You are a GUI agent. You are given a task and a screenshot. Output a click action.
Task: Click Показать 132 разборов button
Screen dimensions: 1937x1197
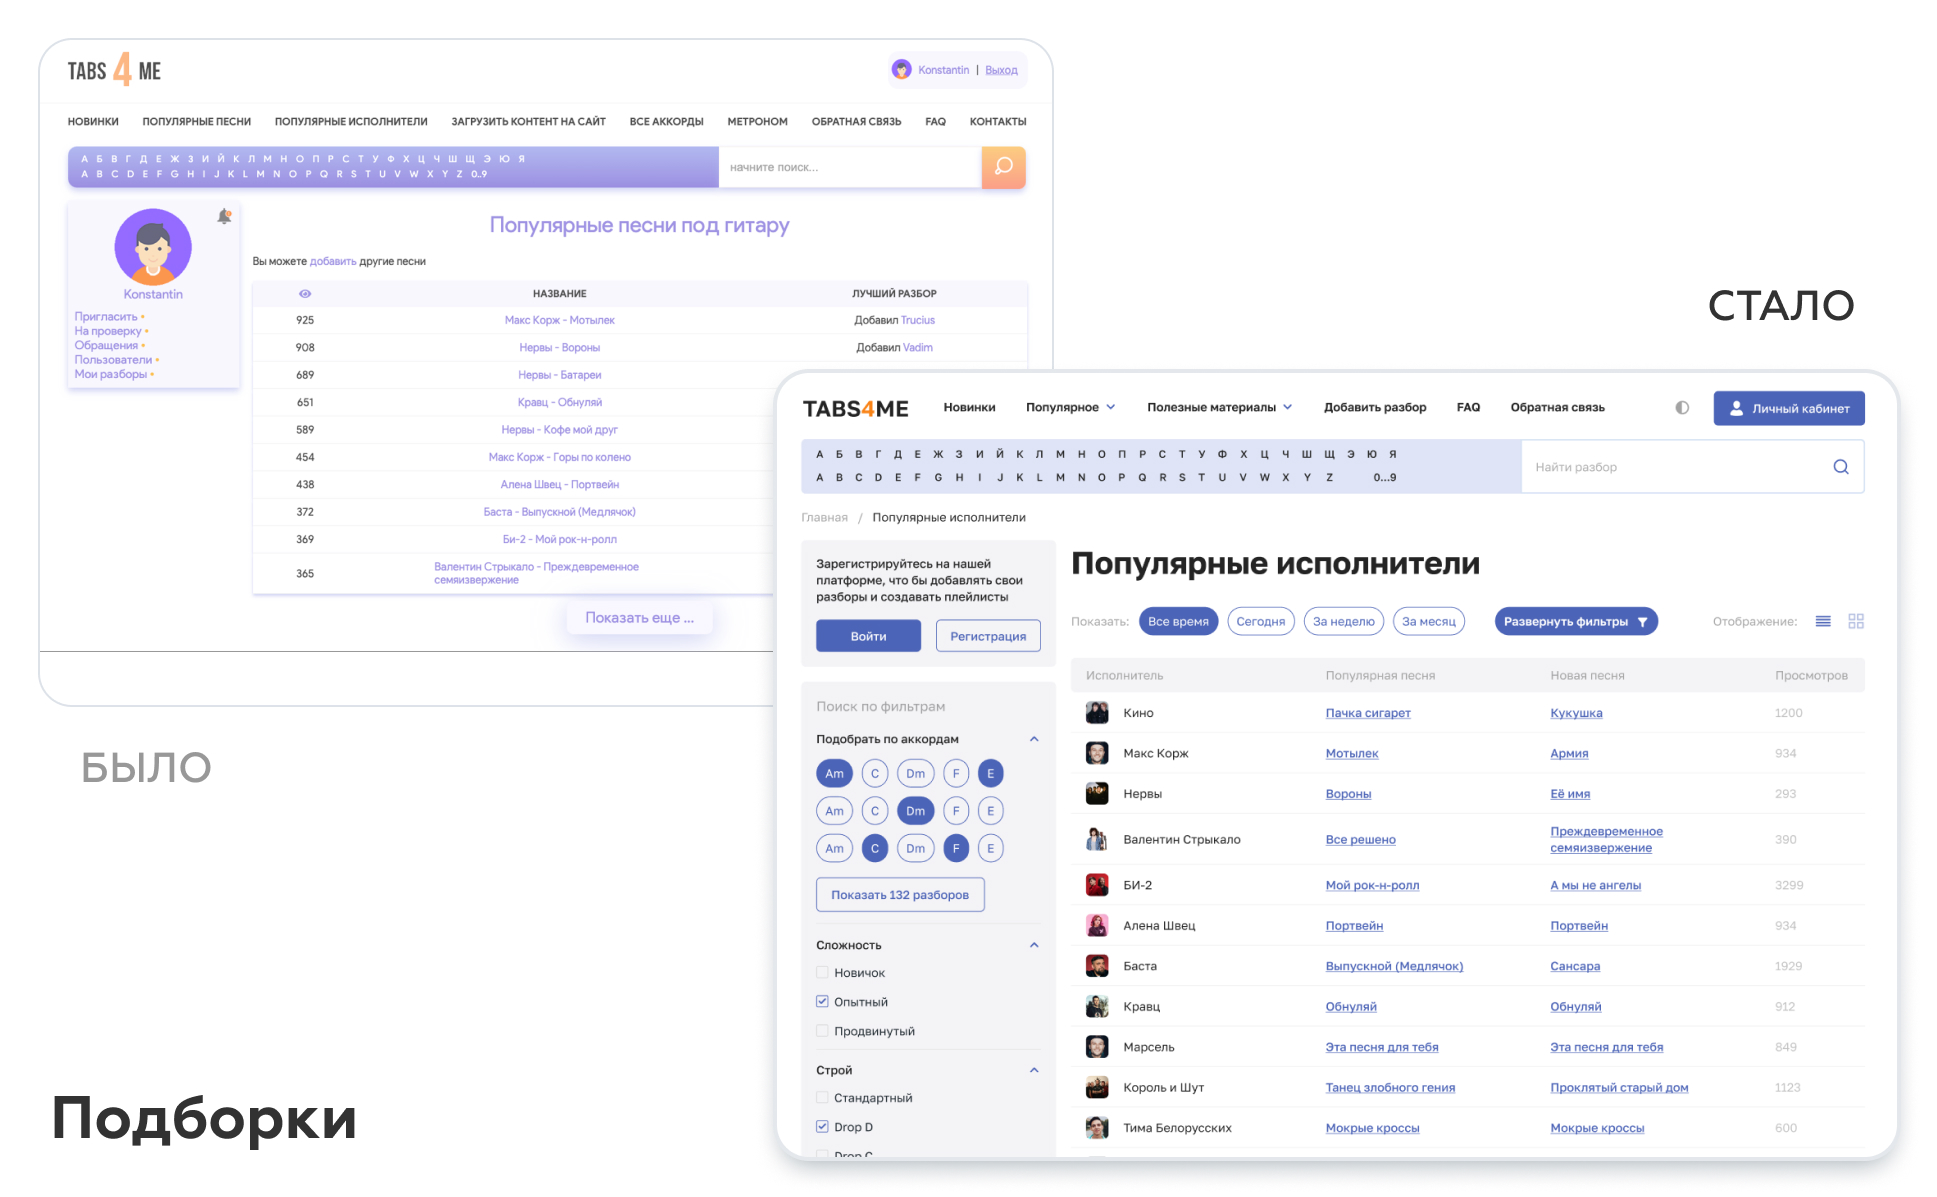point(900,894)
